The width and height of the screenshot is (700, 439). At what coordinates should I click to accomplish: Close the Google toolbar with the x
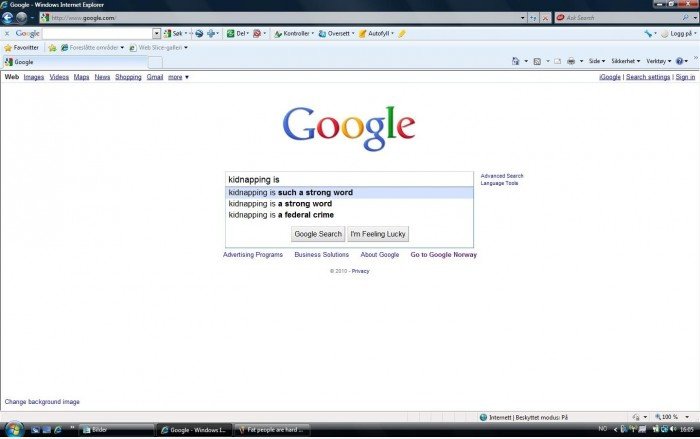(x=7, y=33)
